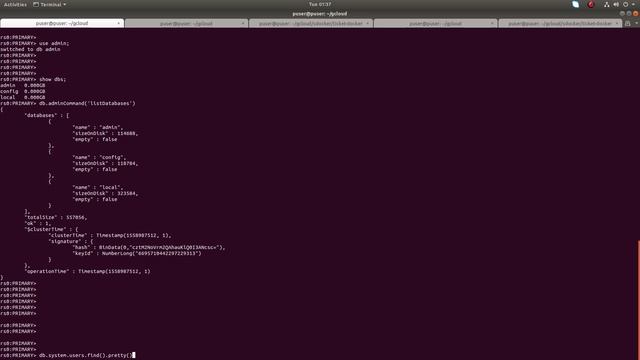The width and height of the screenshot is (640, 360).
Task: Click the new tab icon beside tab bar
Action: coord(628,23)
